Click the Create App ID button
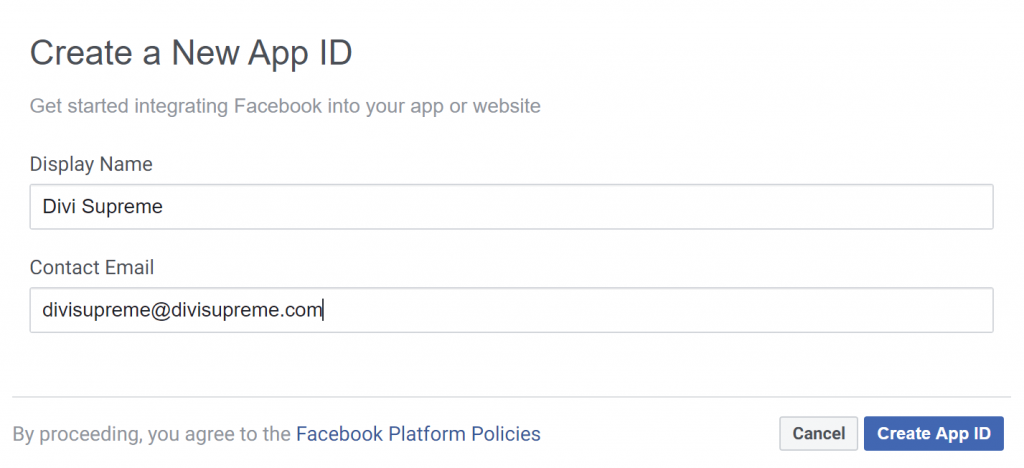 click(x=933, y=433)
